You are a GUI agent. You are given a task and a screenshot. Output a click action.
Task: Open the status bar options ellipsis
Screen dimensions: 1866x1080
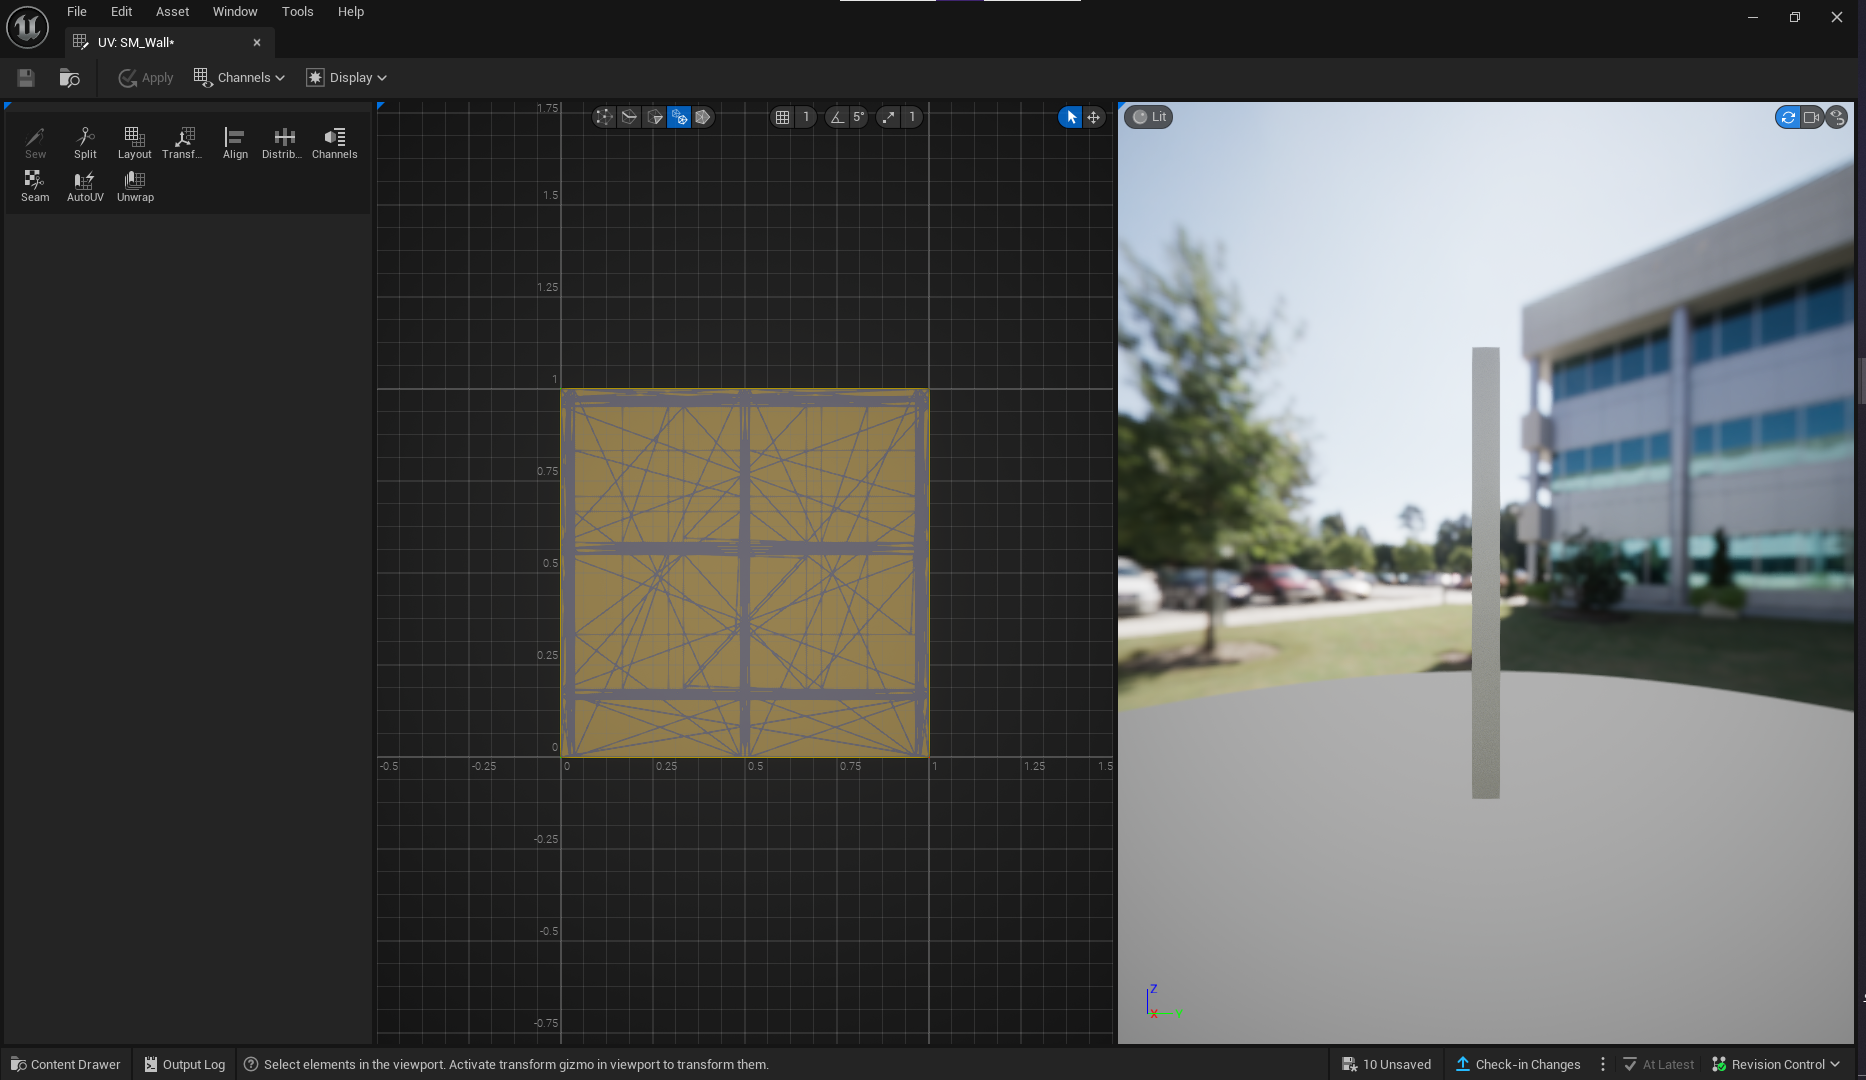tap(1603, 1065)
